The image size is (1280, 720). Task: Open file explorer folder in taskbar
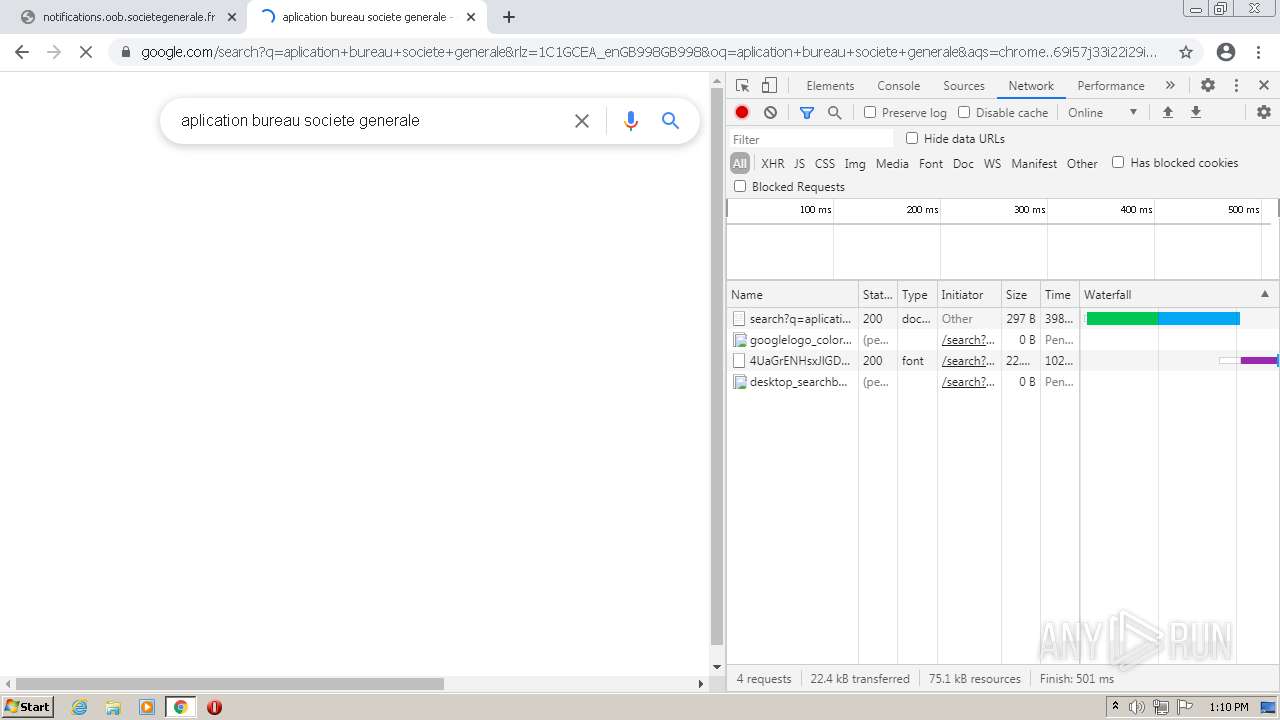coord(113,707)
